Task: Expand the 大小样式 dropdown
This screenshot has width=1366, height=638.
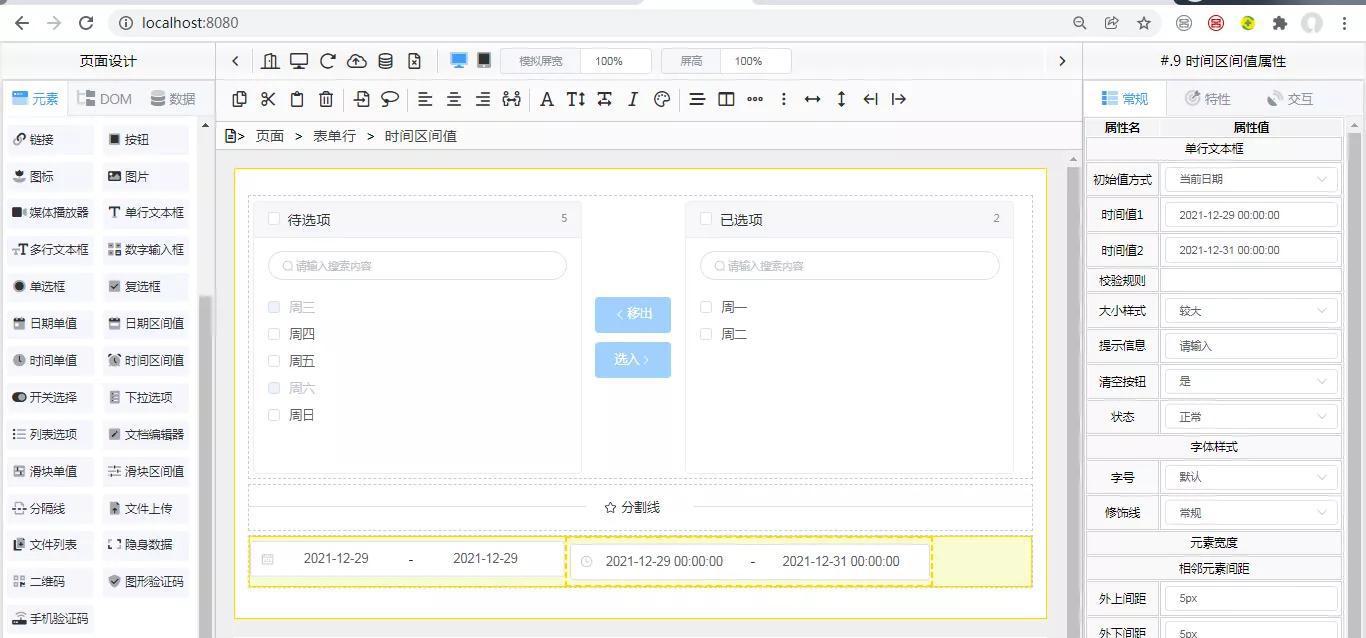Action: 1251,311
